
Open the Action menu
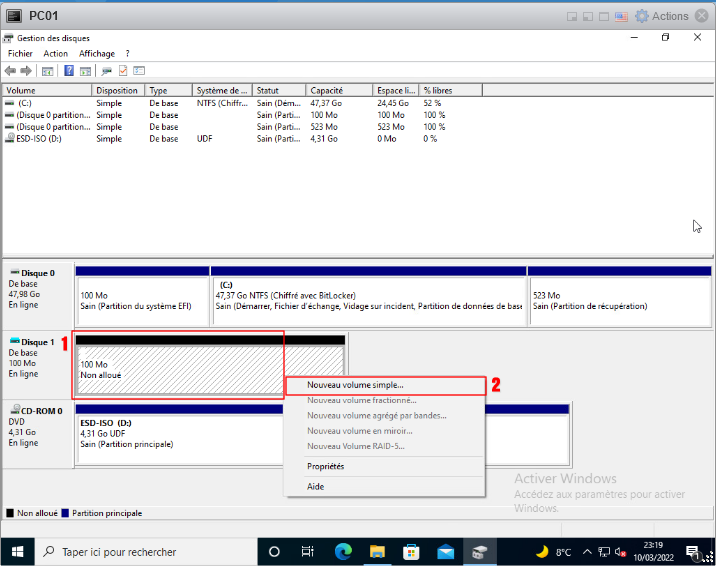click(56, 53)
